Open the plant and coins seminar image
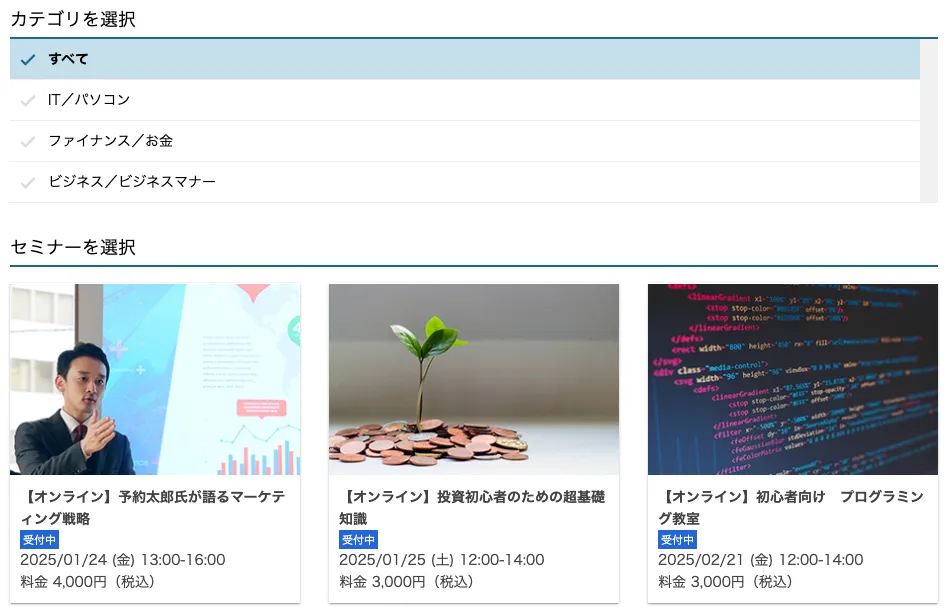The width and height of the screenshot is (950, 616). click(473, 379)
